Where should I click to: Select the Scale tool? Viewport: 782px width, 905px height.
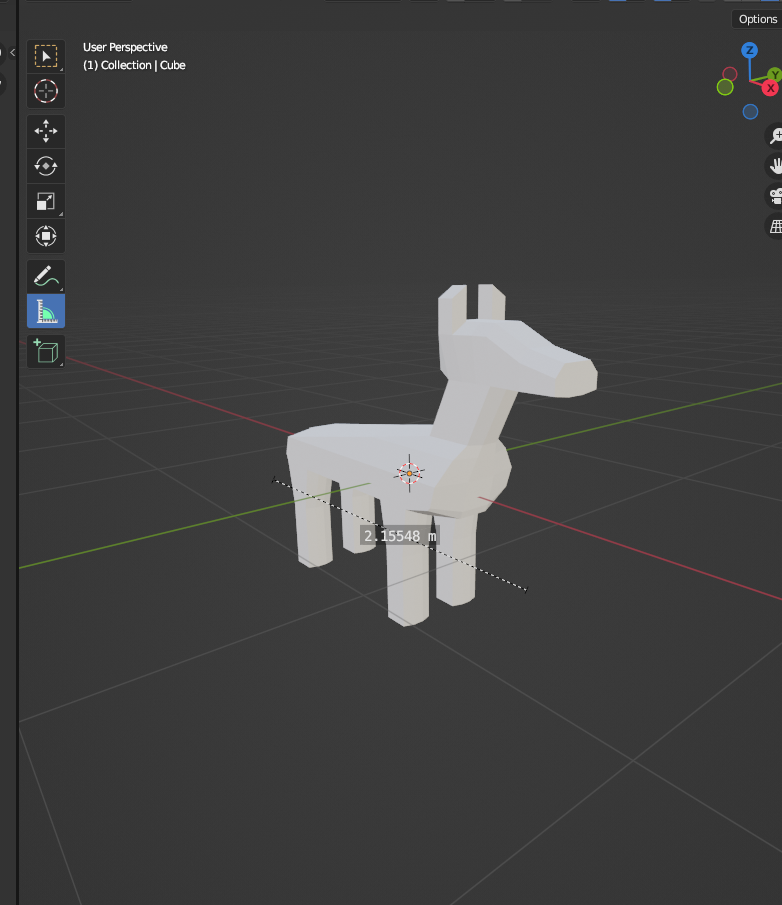(46, 201)
